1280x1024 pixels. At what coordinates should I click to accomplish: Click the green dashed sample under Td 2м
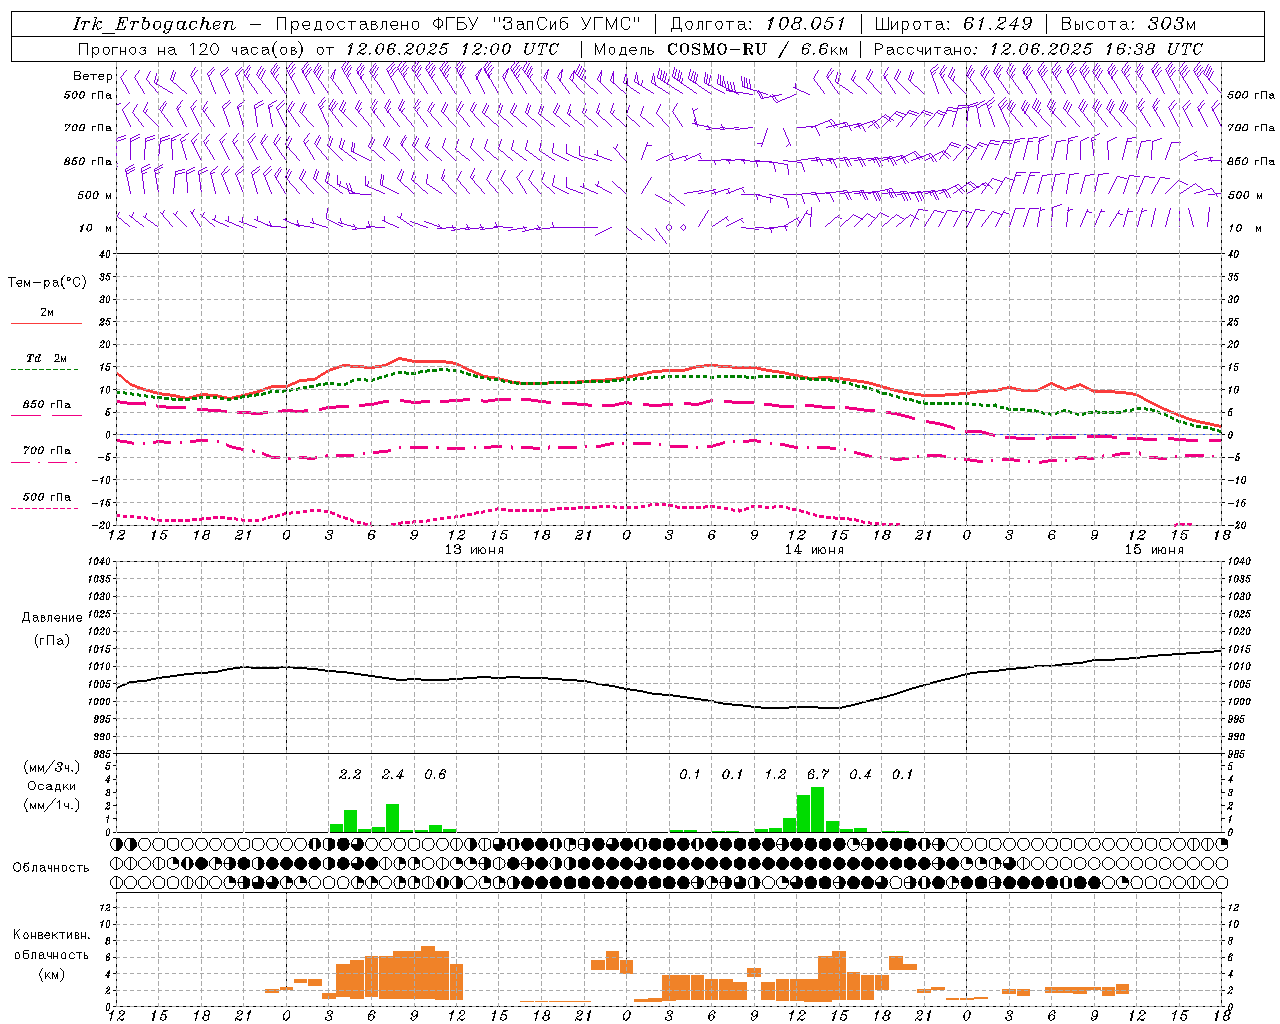click(46, 369)
